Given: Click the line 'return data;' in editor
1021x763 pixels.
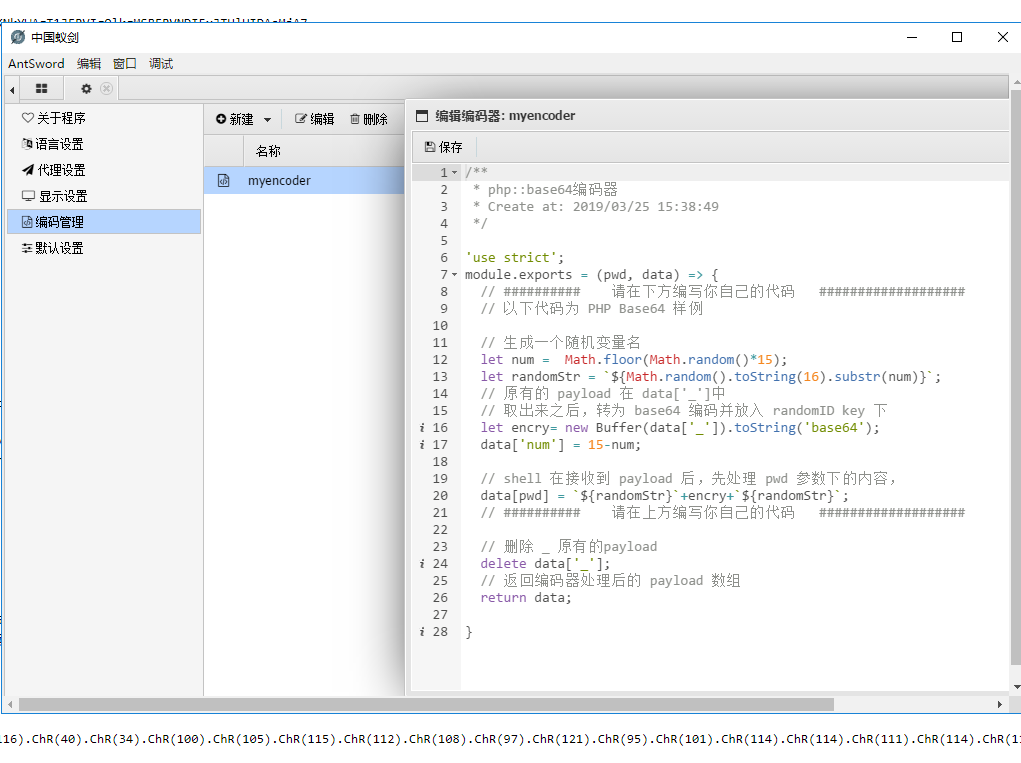Looking at the screenshot, I should pyautogui.click(x=525, y=598).
